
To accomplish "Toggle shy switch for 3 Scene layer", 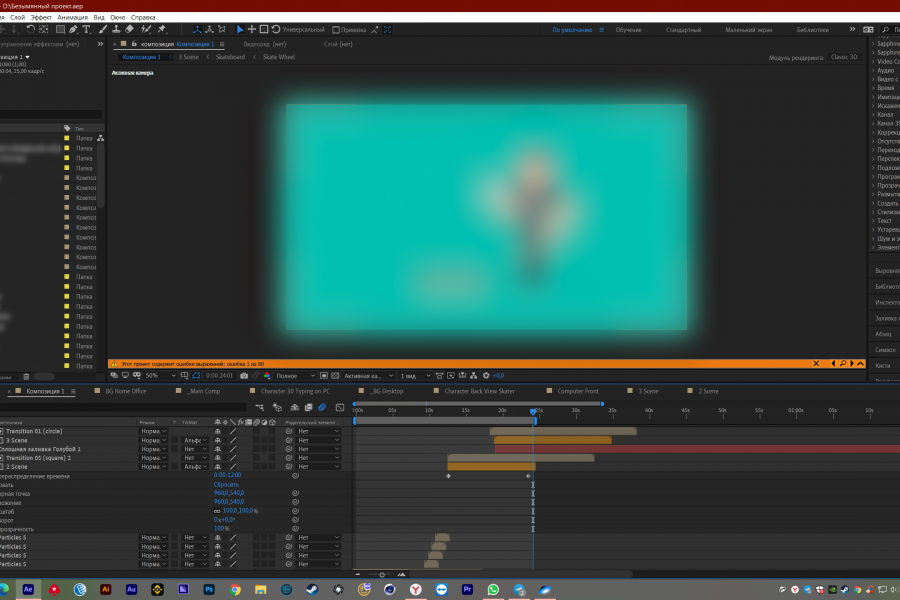I will [218, 440].
